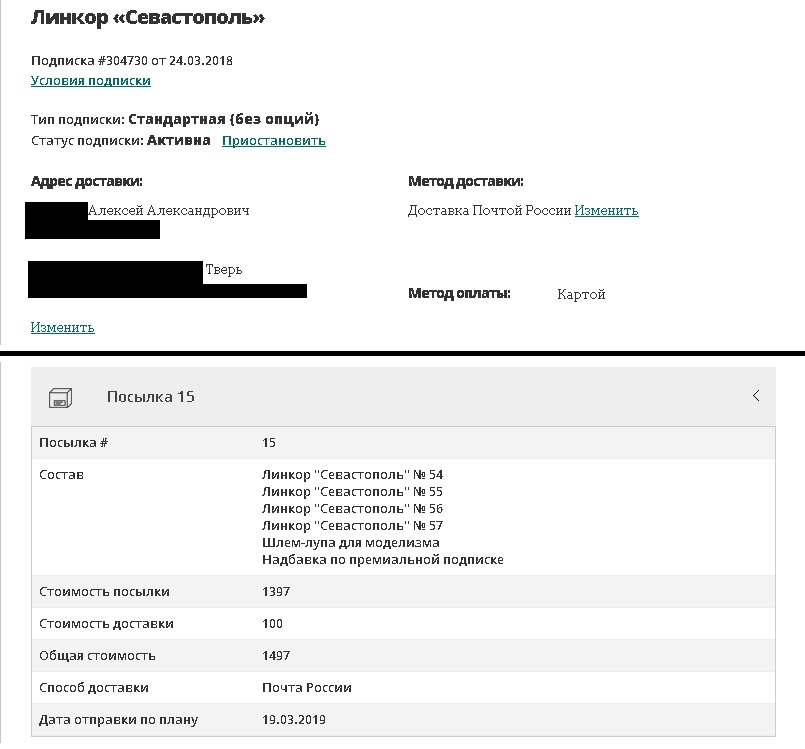Click the package box icon beside Посылка 15
This screenshot has width=805, height=749.
(x=59, y=397)
